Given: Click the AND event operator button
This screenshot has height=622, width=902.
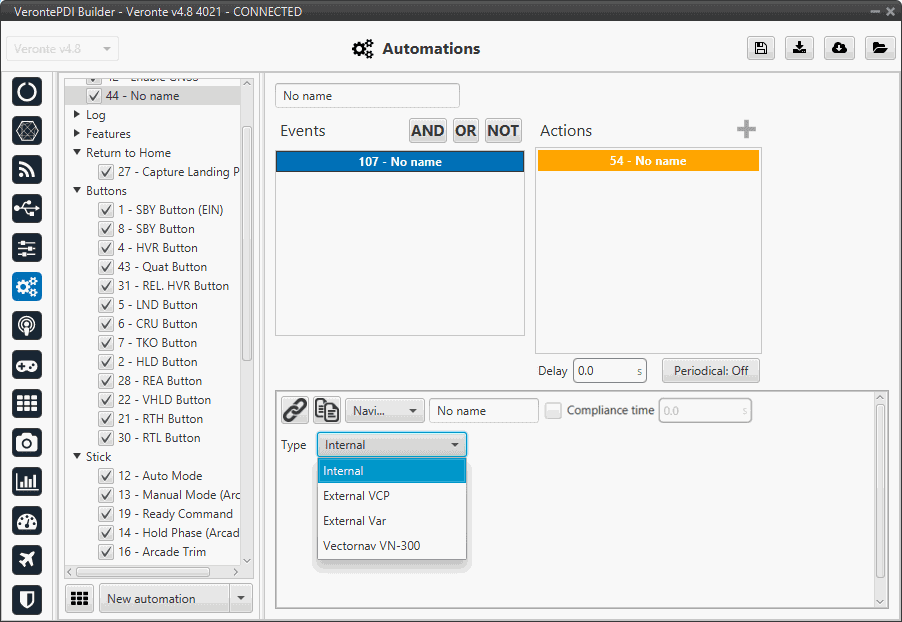Looking at the screenshot, I should pyautogui.click(x=427, y=131).
